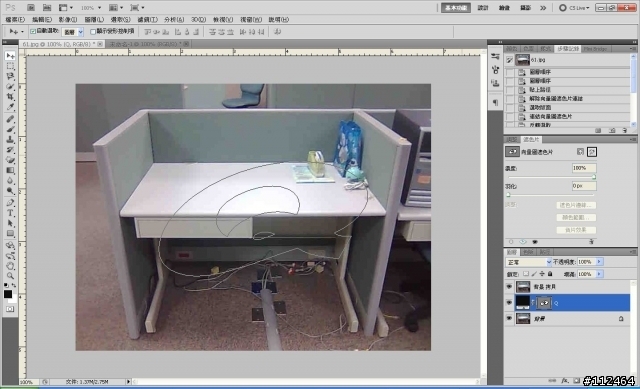Open the layer Opacity slider arrow

599,262
